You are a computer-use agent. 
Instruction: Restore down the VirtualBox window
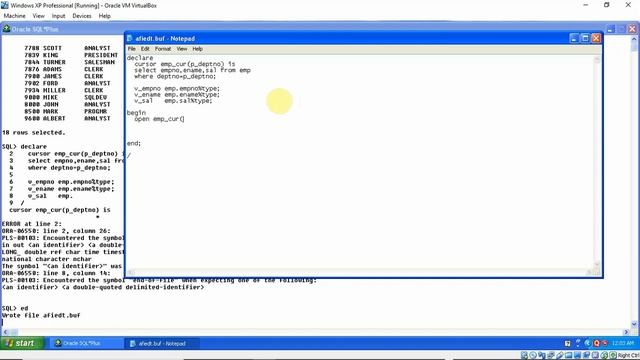[x=607, y=5]
